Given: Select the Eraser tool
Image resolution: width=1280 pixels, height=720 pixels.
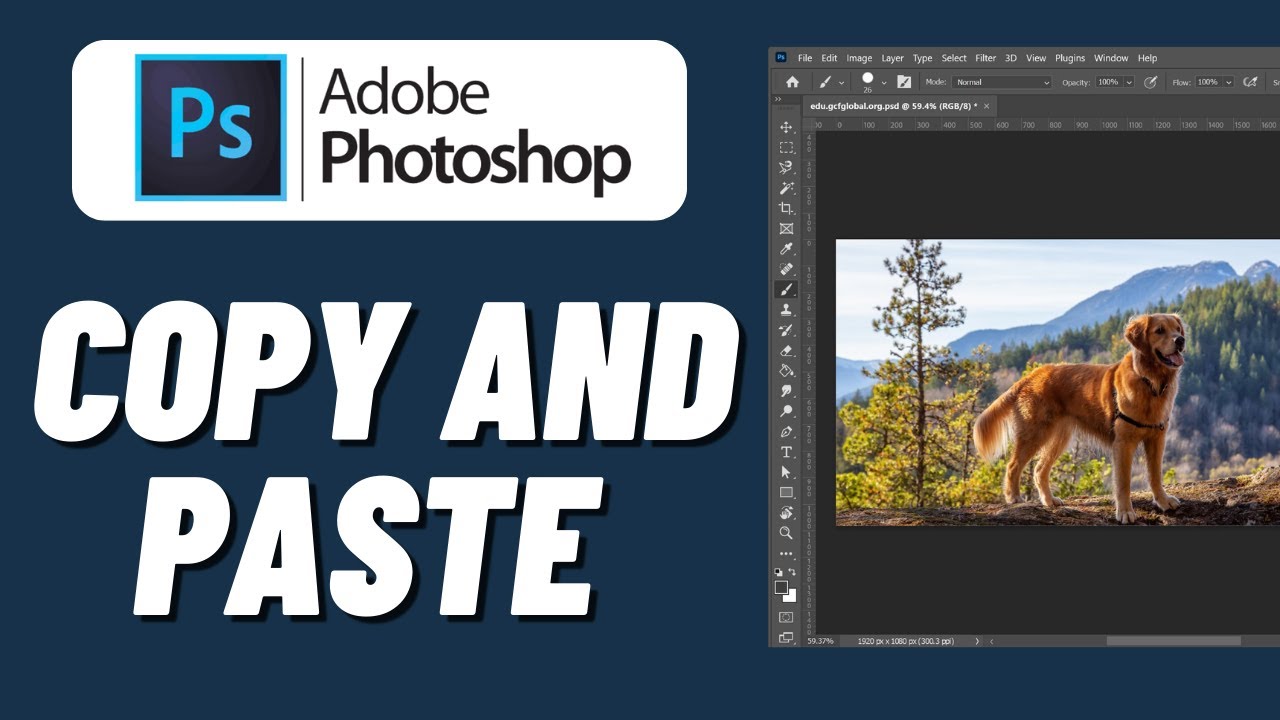Looking at the screenshot, I should 786,350.
